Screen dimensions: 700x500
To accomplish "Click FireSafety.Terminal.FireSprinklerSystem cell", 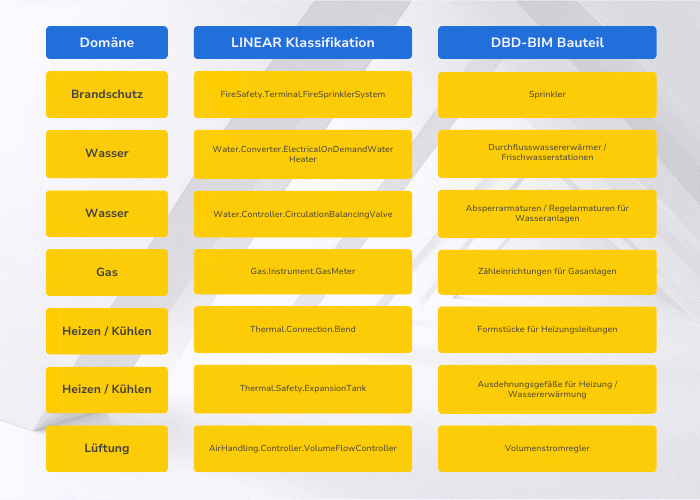I will [303, 94].
